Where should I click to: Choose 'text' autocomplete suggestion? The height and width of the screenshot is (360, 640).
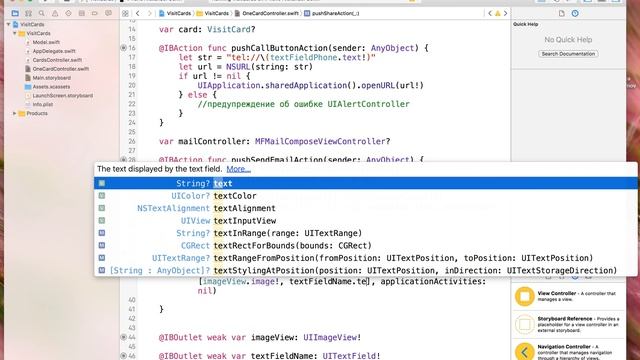tap(366, 183)
